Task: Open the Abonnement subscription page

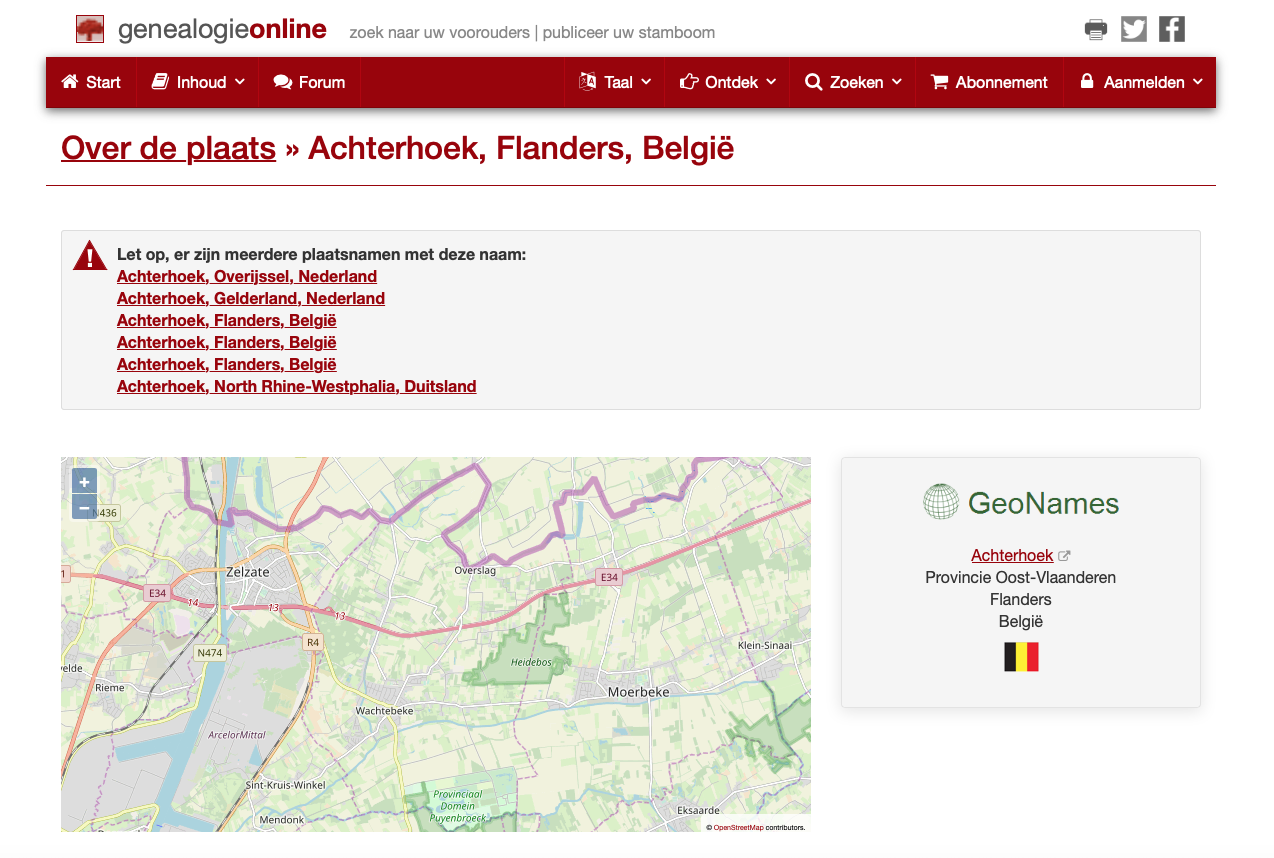Action: (989, 82)
